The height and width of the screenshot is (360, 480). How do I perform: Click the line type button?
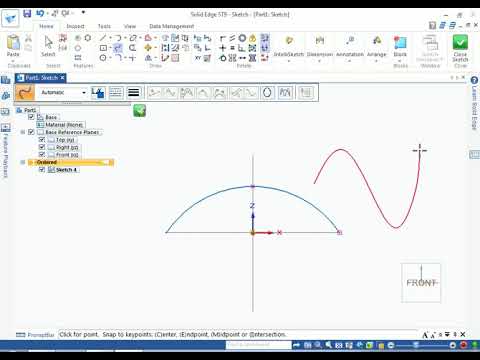[116, 92]
